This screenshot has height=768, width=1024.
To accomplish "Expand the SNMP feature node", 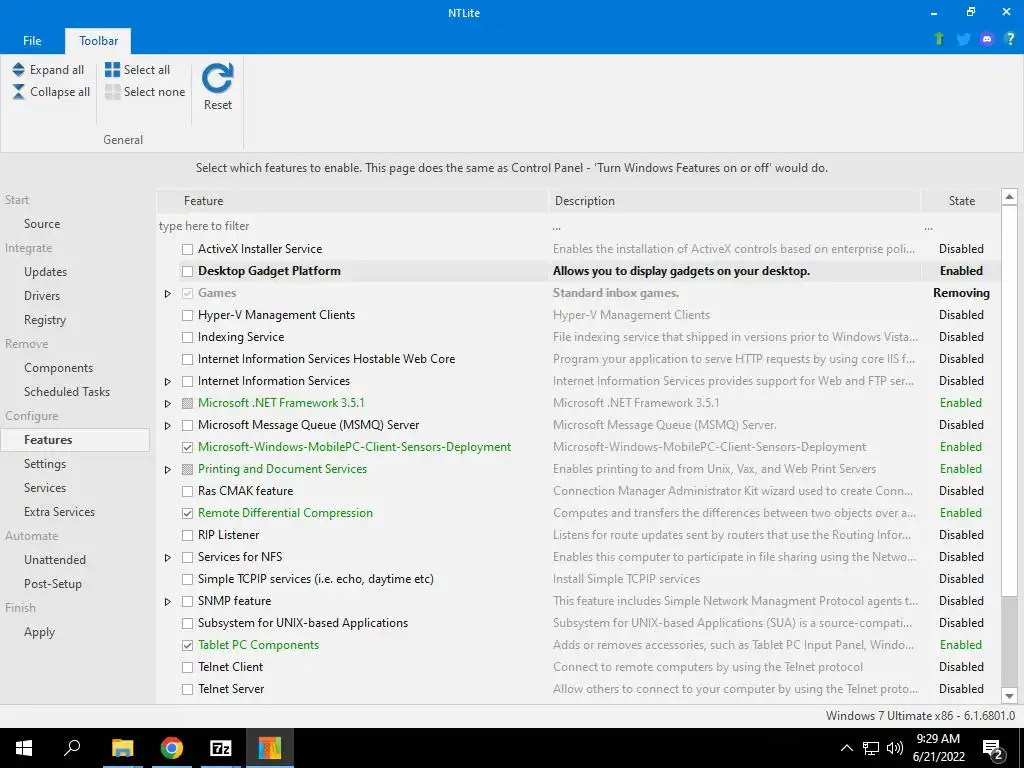I will 168,601.
